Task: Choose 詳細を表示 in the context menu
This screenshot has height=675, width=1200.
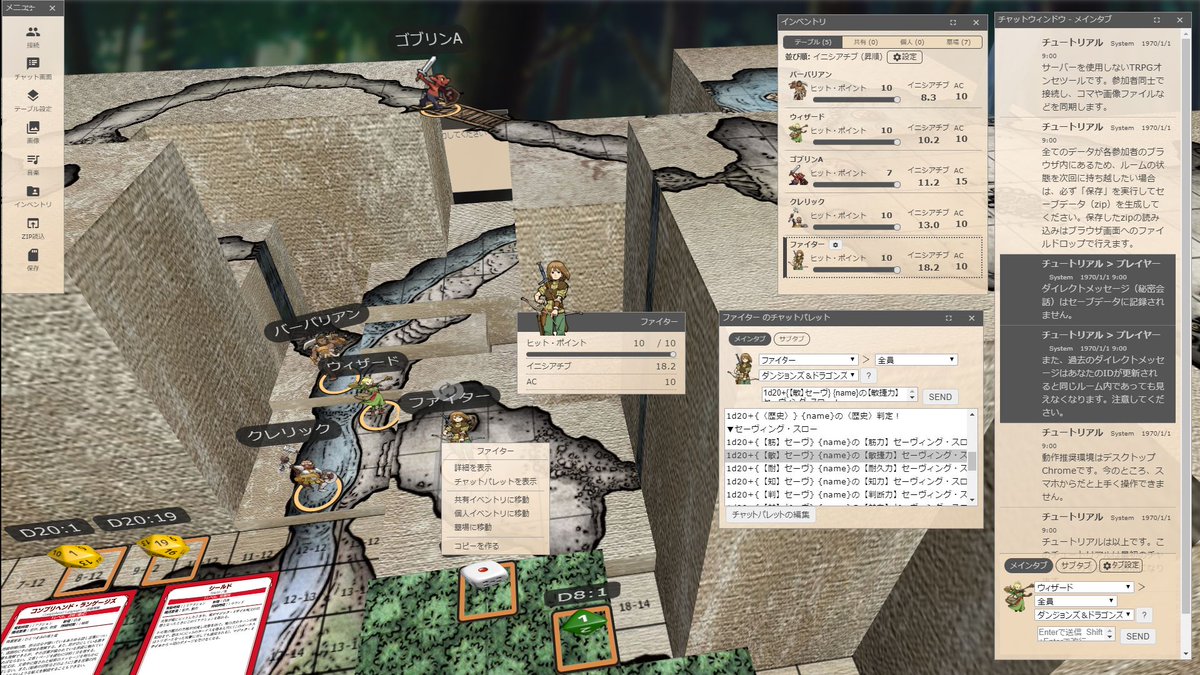Action: click(x=472, y=467)
